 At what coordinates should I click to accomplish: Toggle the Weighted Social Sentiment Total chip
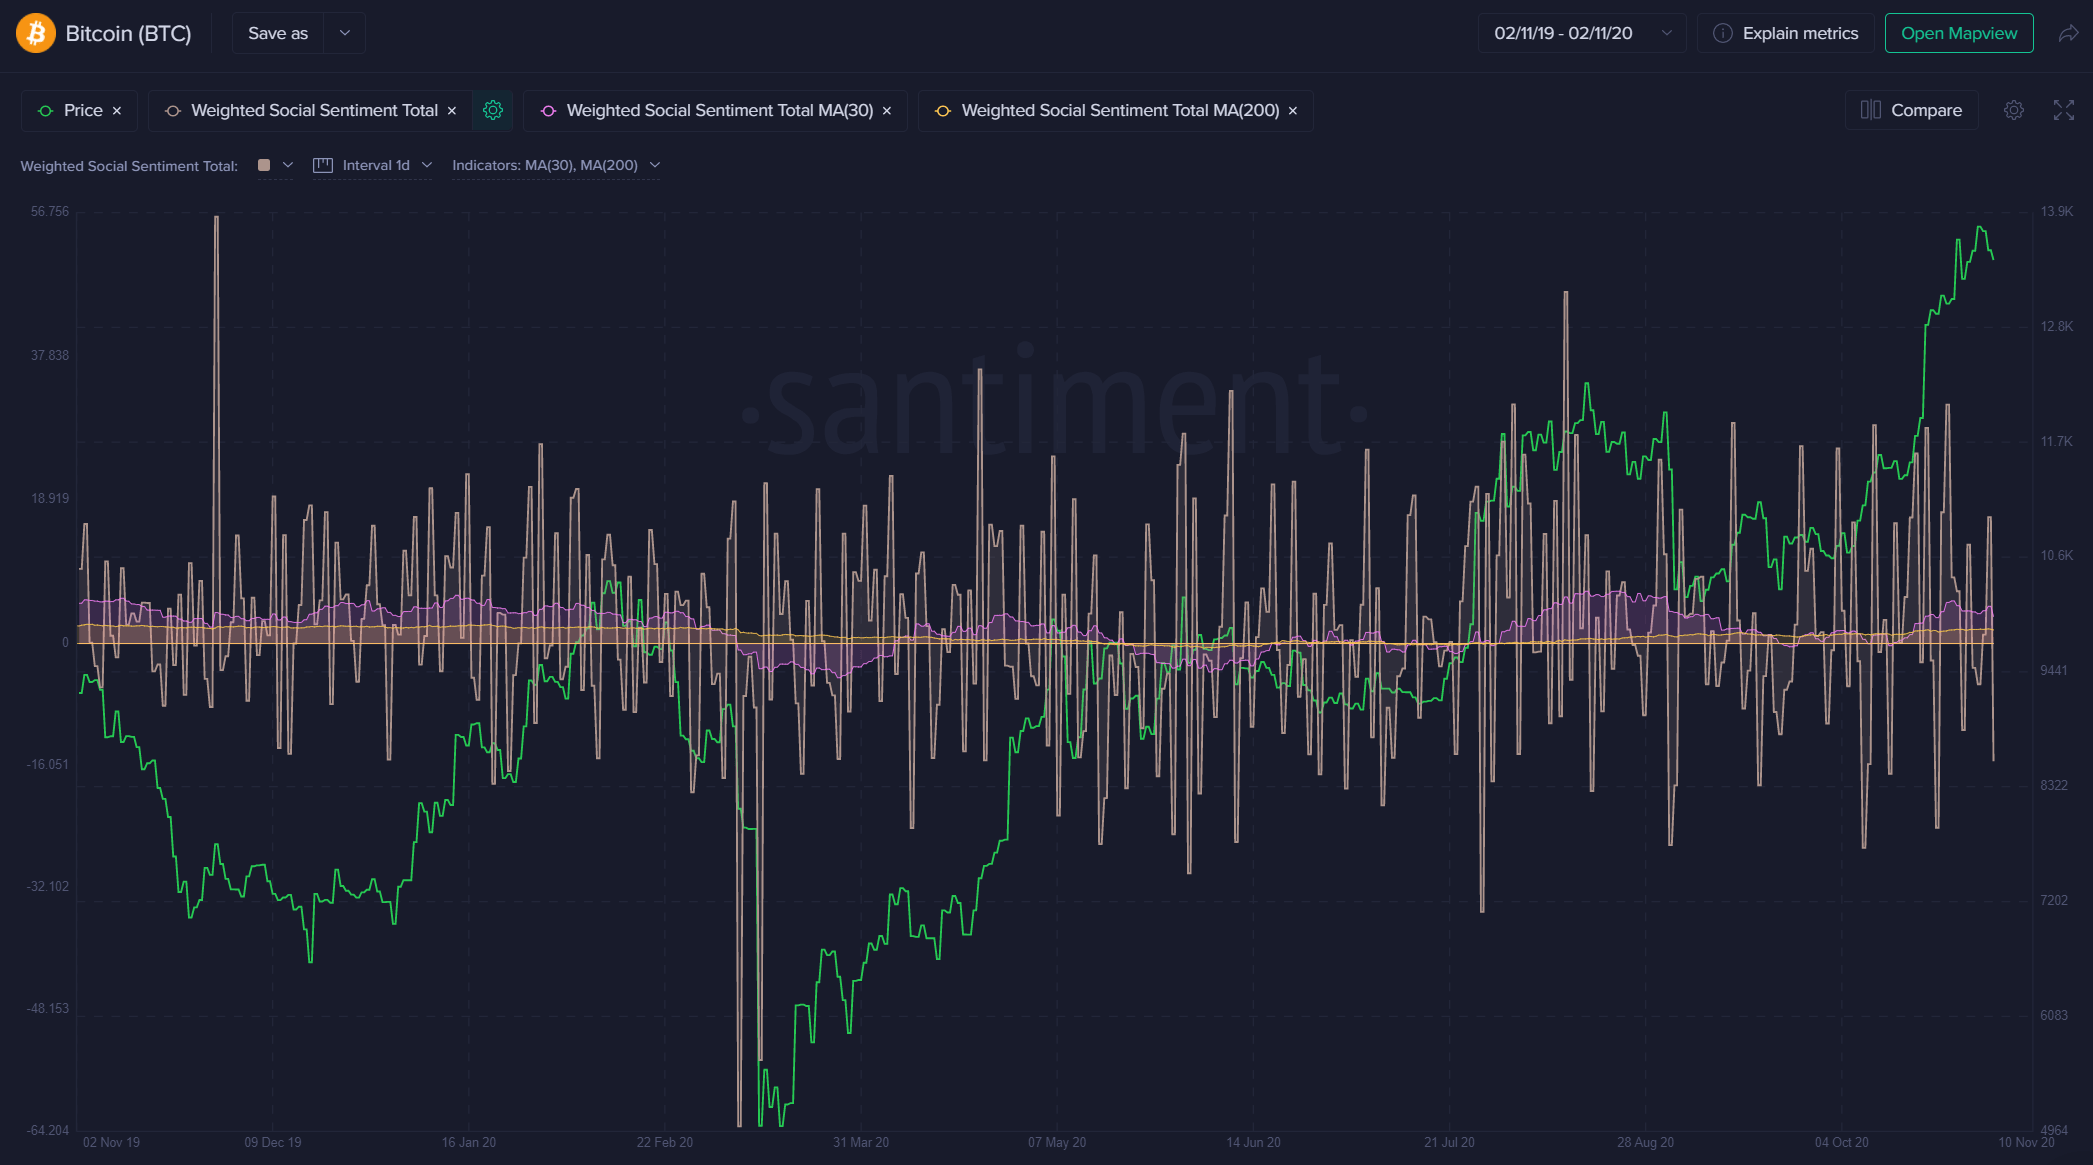point(310,110)
